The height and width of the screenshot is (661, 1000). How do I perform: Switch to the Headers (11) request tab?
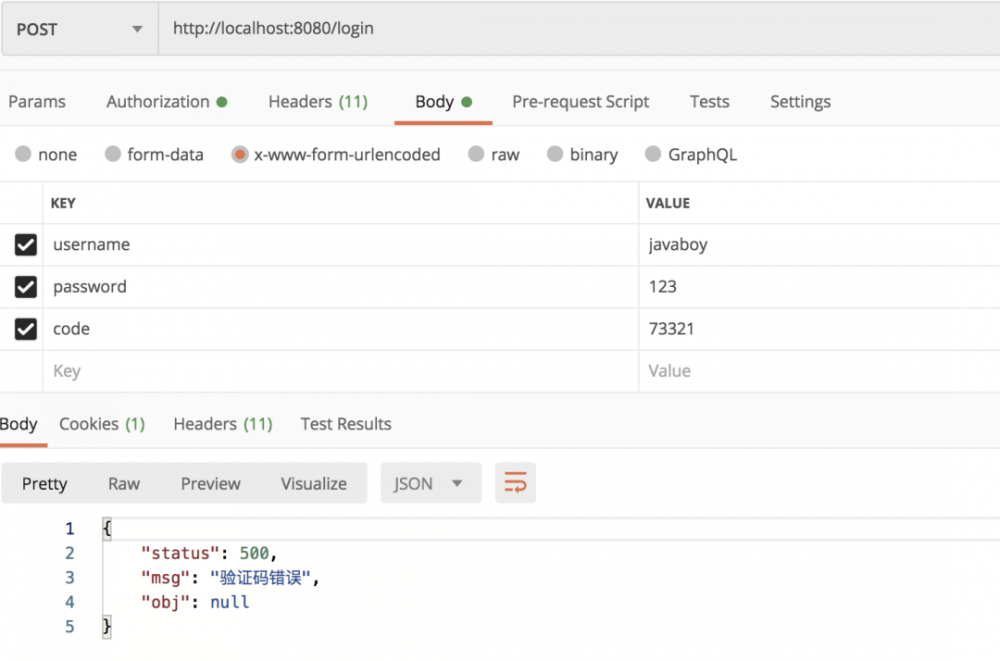[x=318, y=101]
